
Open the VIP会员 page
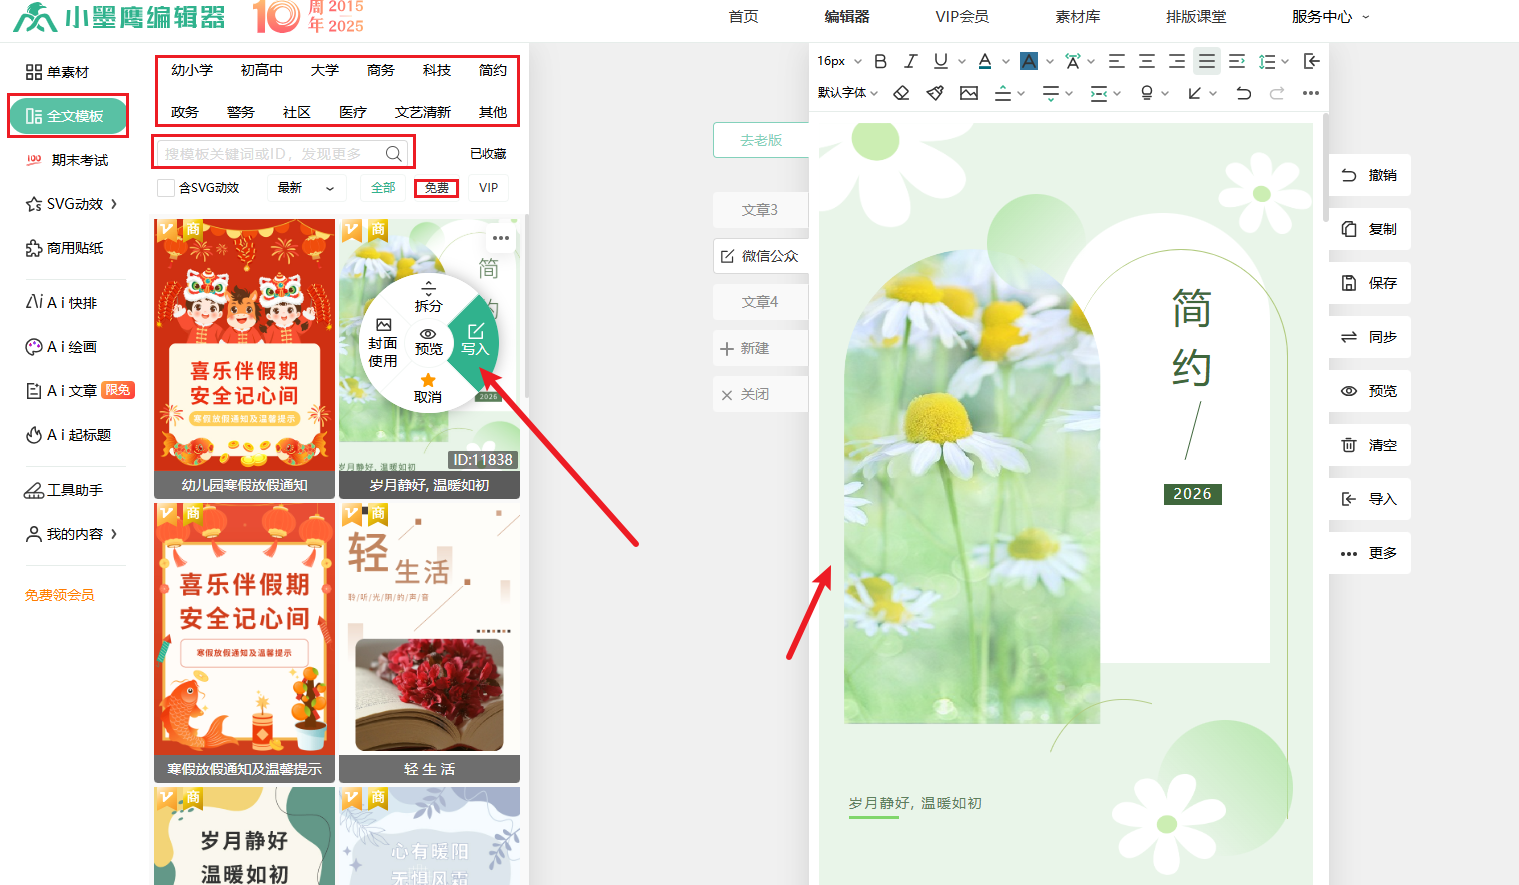[x=962, y=17]
